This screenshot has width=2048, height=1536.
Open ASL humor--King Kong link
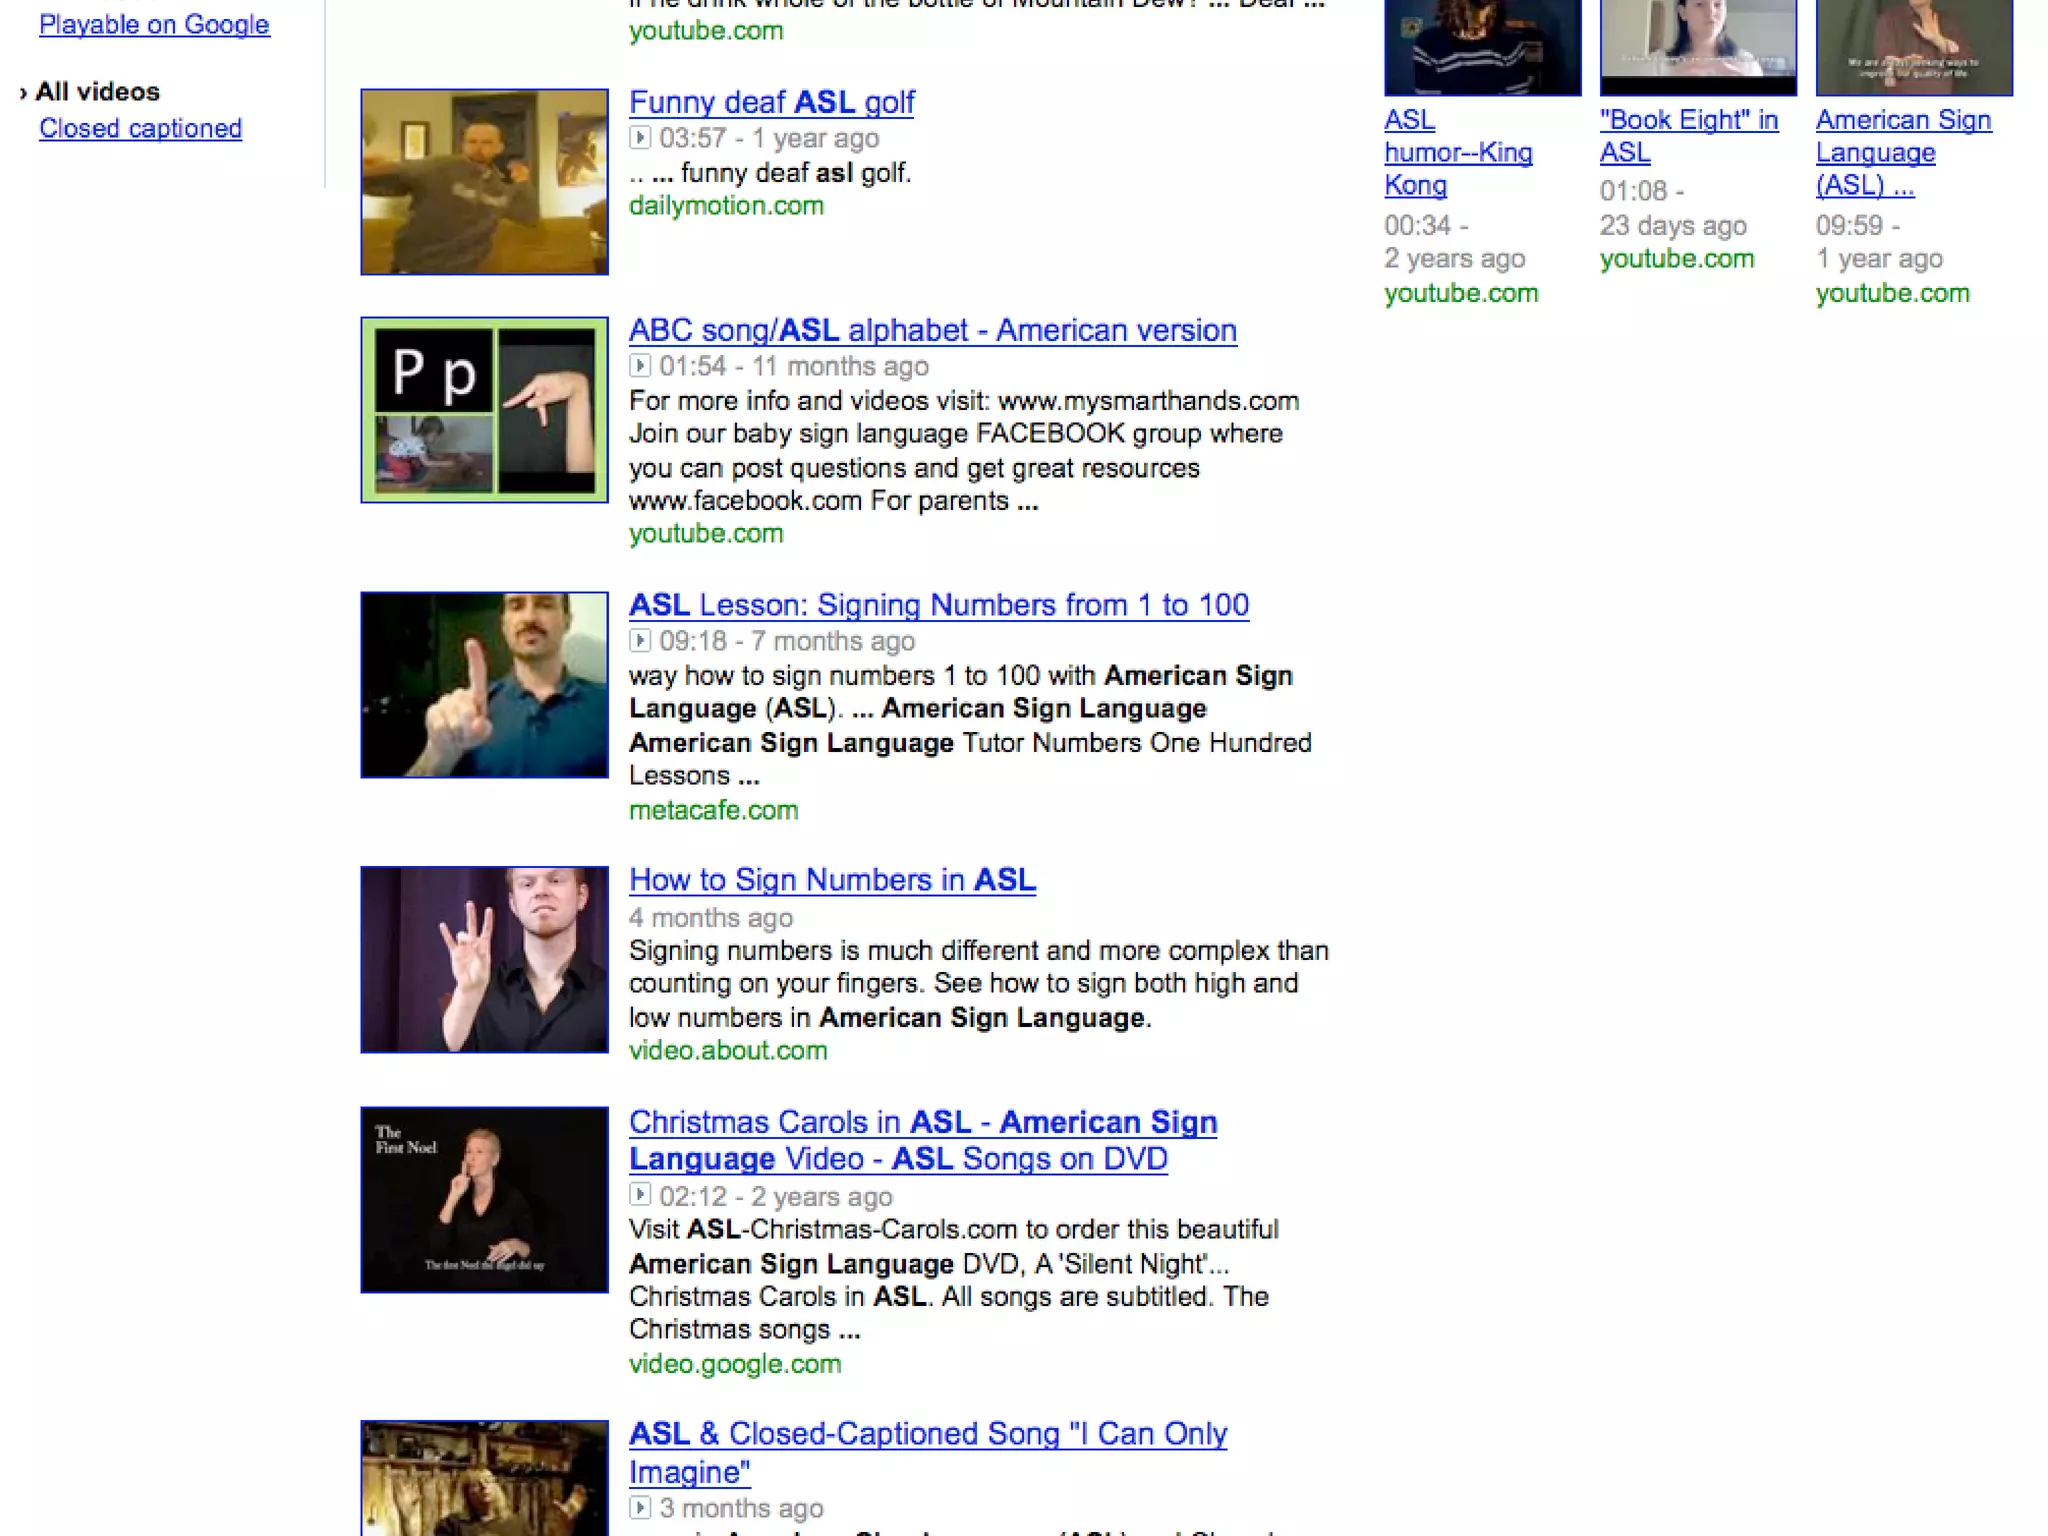(1457, 153)
